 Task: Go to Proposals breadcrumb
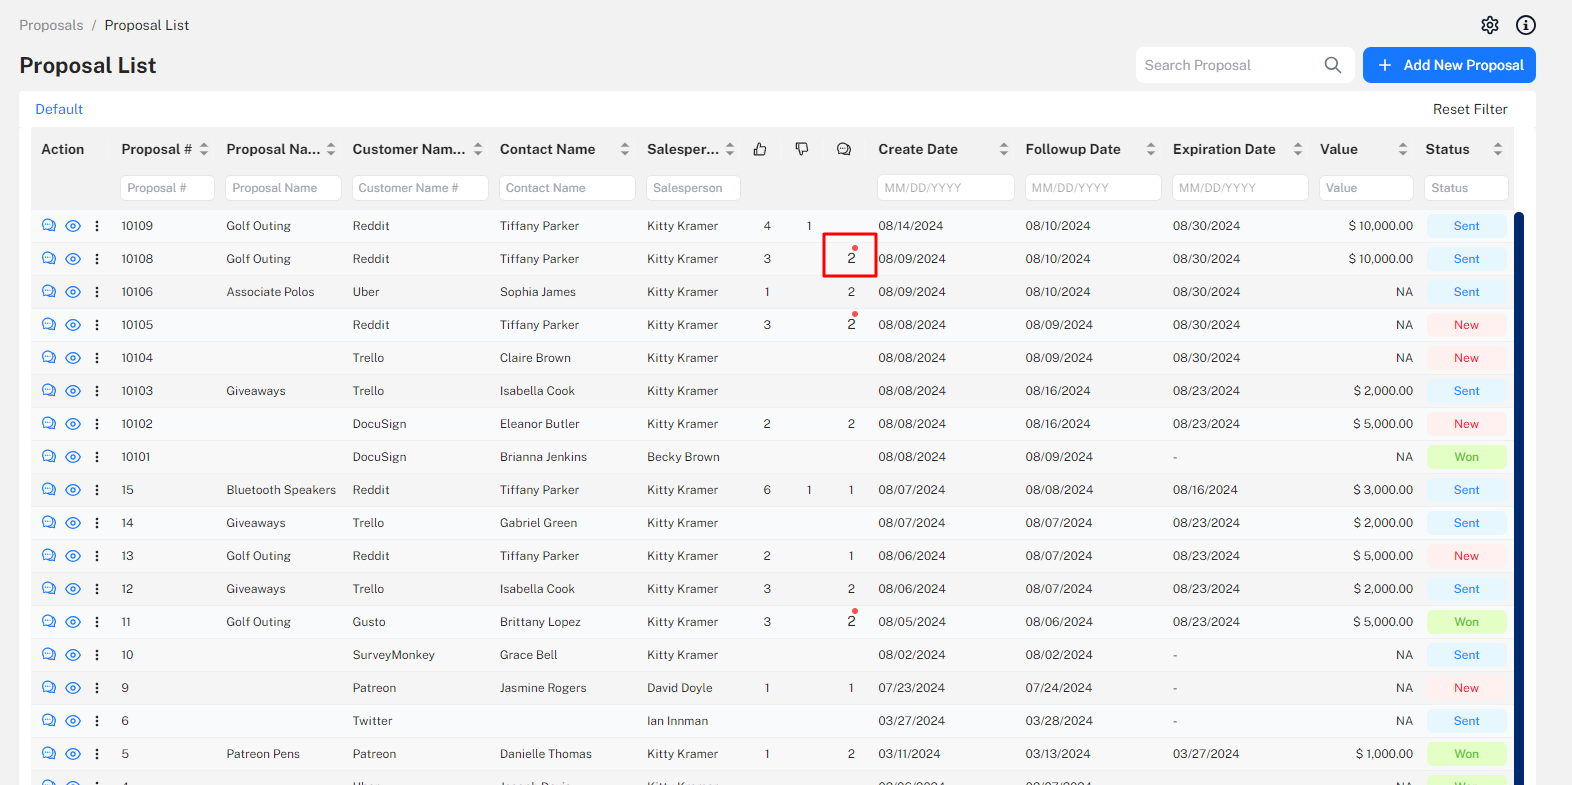[x=51, y=25]
